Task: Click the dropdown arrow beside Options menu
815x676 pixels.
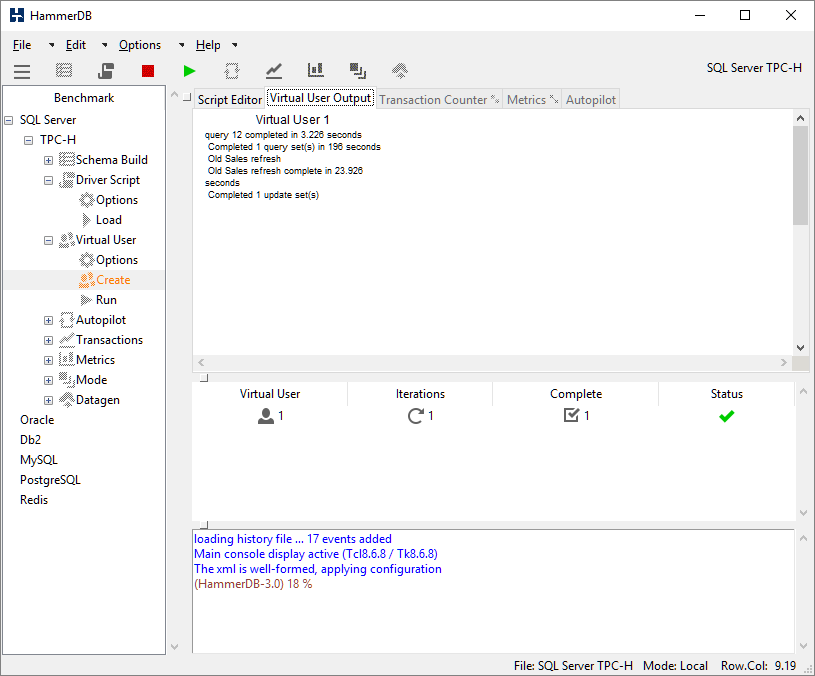Action: point(181,45)
